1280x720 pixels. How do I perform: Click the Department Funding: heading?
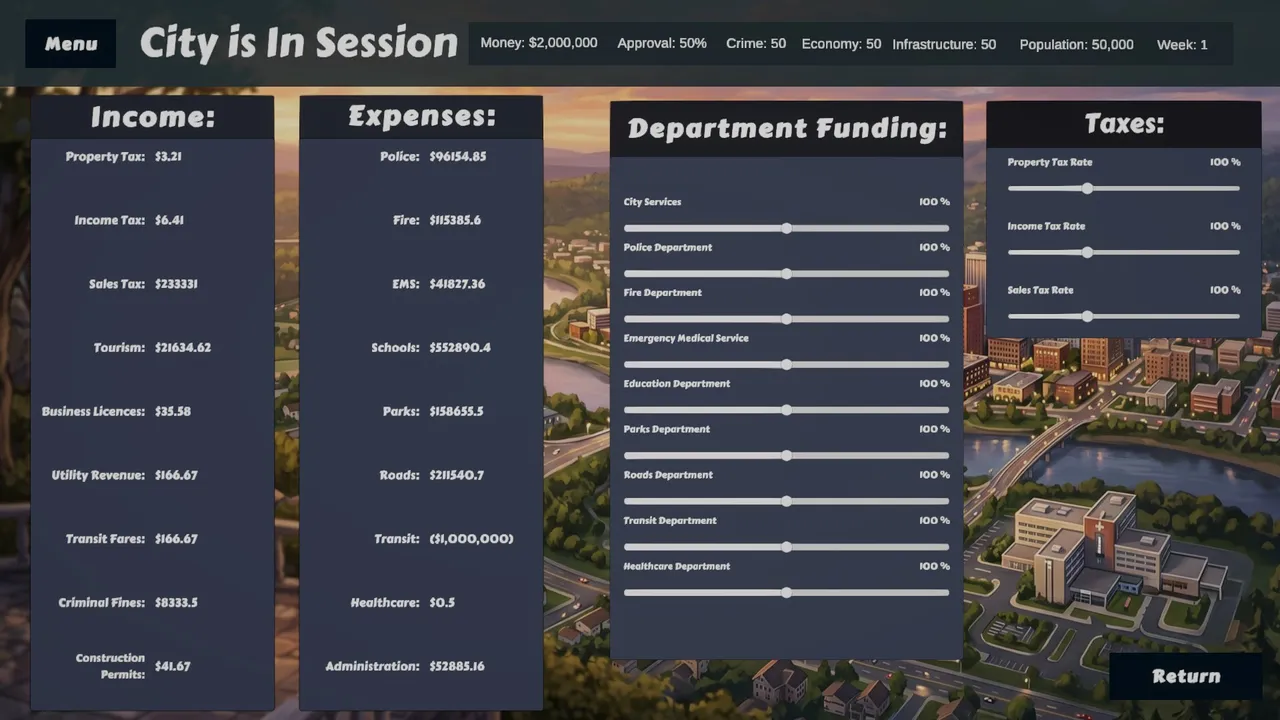787,128
